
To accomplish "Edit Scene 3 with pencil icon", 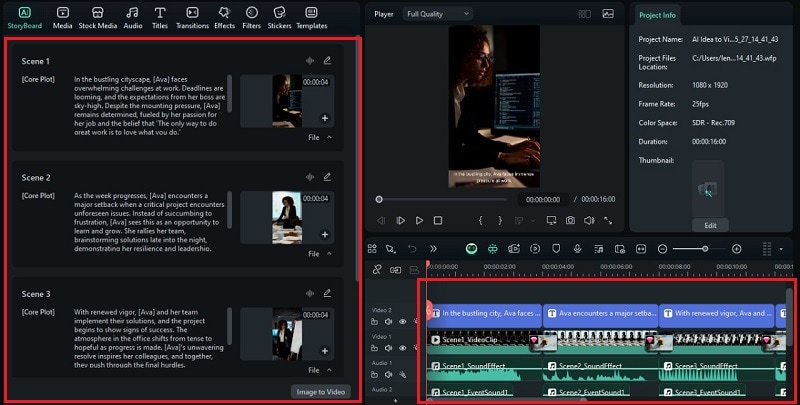I will [327, 293].
